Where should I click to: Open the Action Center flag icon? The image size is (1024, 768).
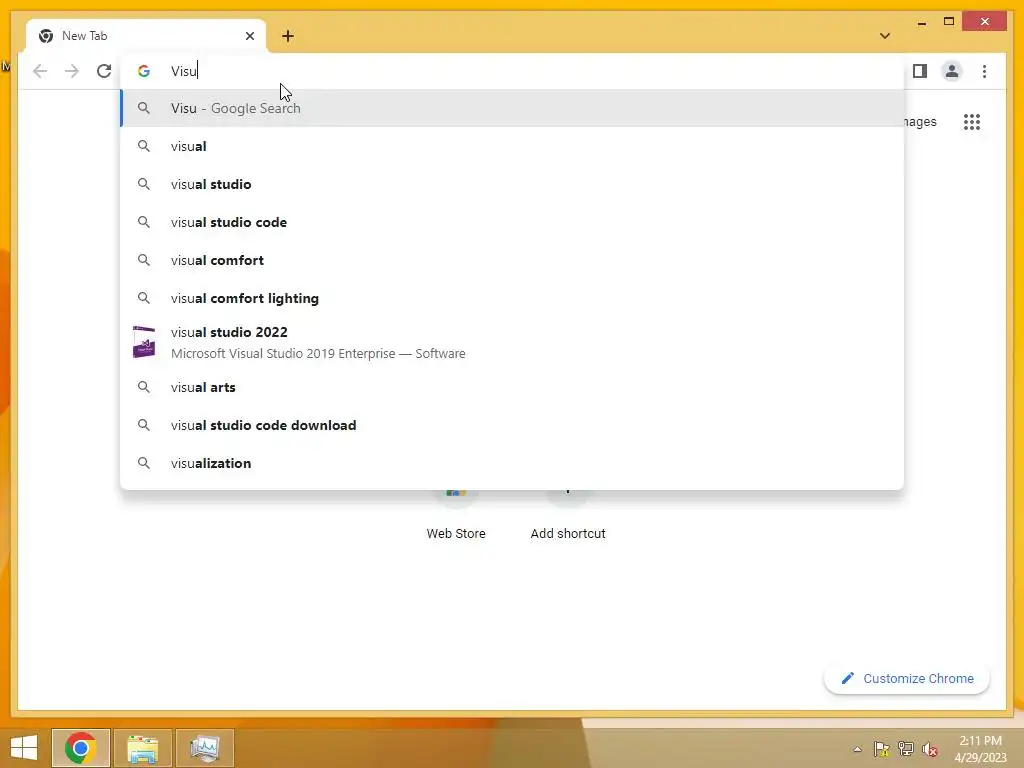[881, 749]
